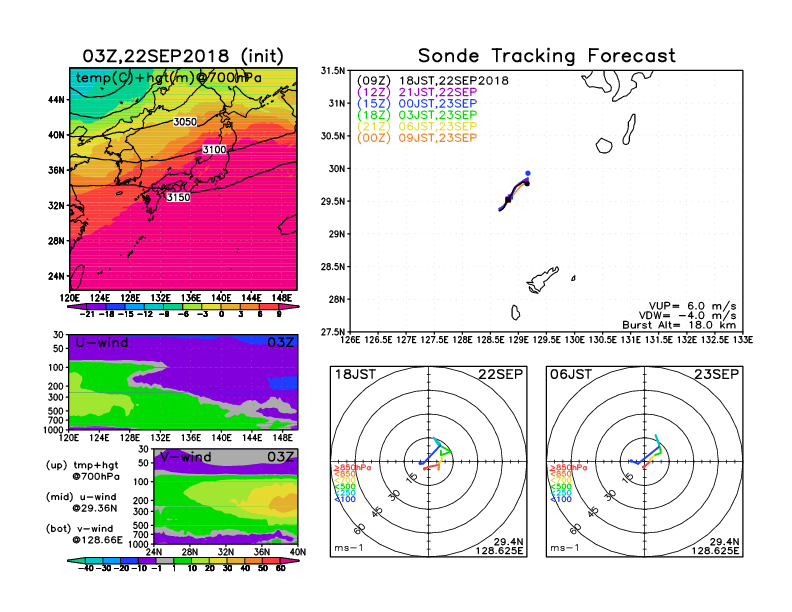The width and height of the screenshot is (792, 612).
Task: Click the swatch between 10 and 20 on wind colorbar
Action: pyautogui.click(x=201, y=560)
